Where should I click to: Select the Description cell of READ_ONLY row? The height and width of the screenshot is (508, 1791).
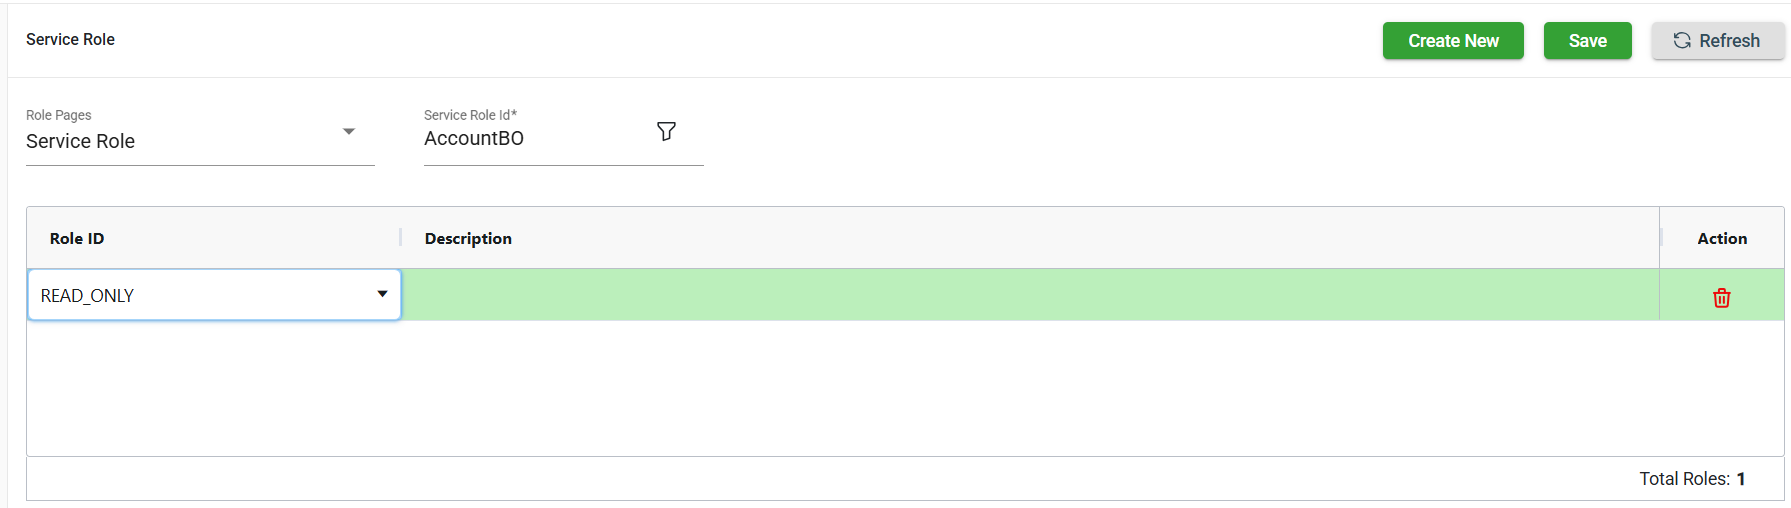coord(1030,295)
